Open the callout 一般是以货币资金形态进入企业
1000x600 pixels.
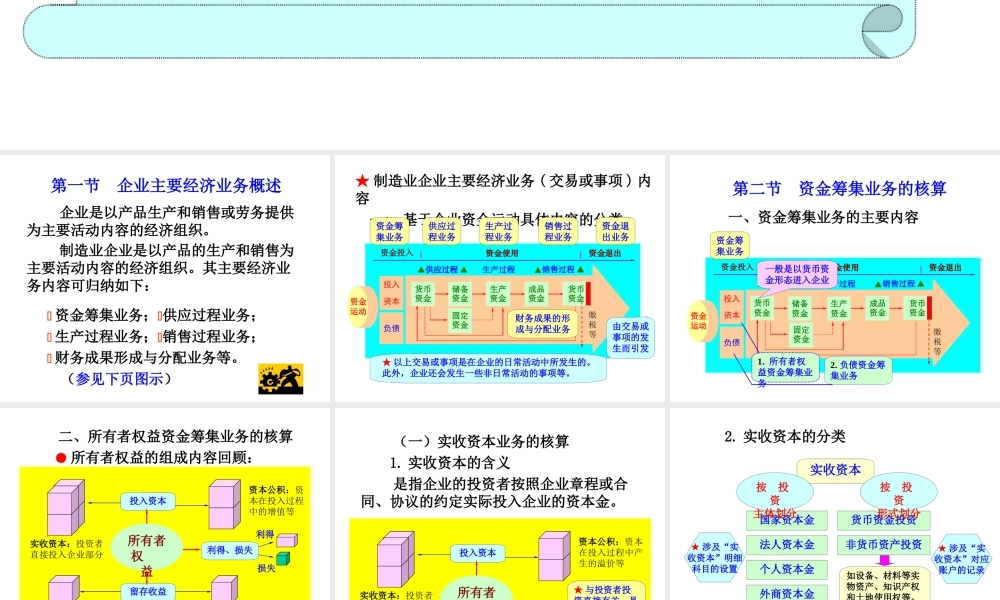795,275
